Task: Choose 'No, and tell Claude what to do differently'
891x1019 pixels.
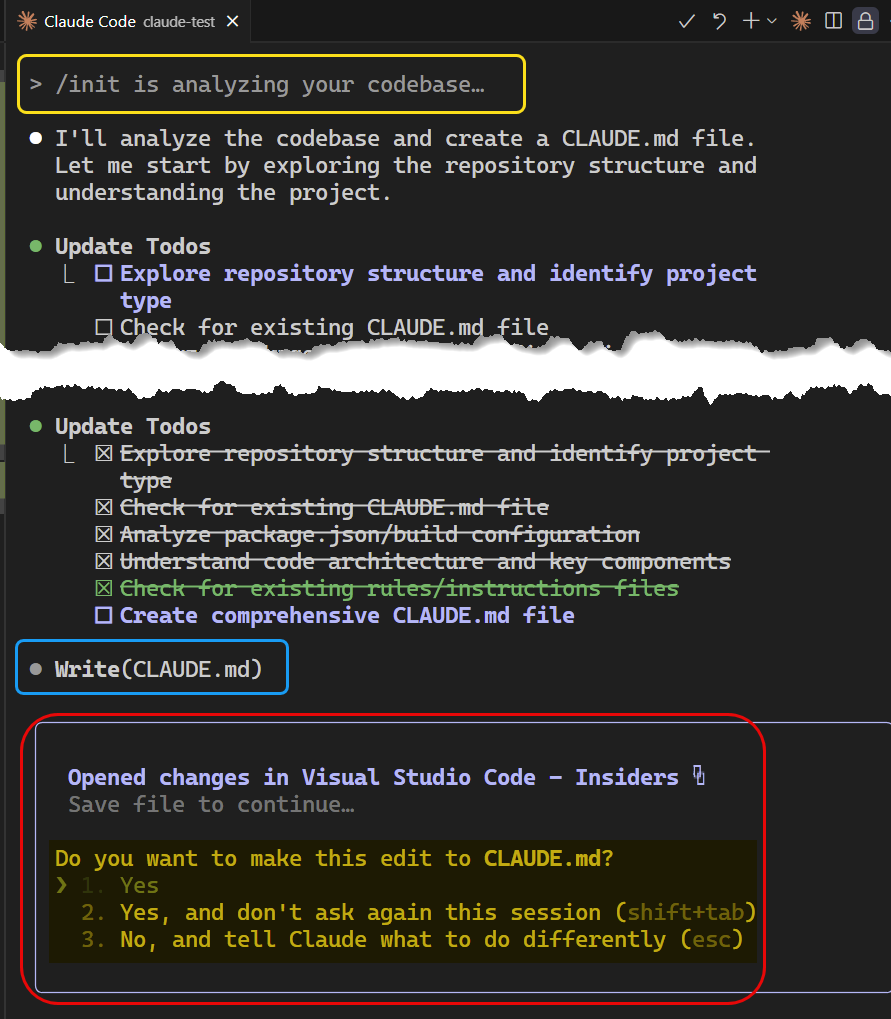Action: point(412,940)
